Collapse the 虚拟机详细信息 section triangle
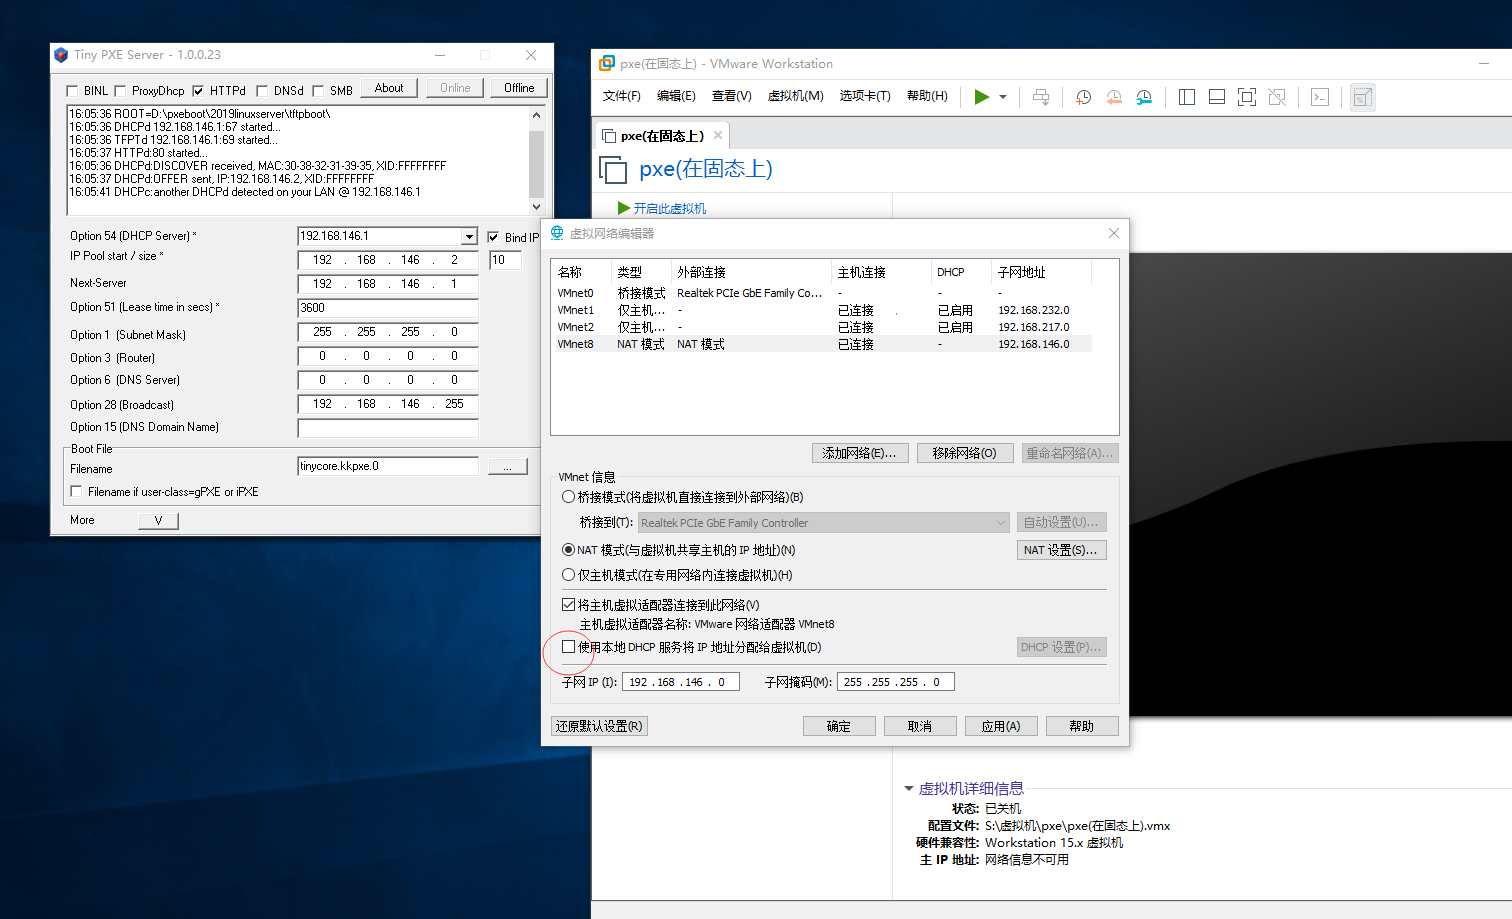The width and height of the screenshot is (1512, 919). [x=909, y=789]
